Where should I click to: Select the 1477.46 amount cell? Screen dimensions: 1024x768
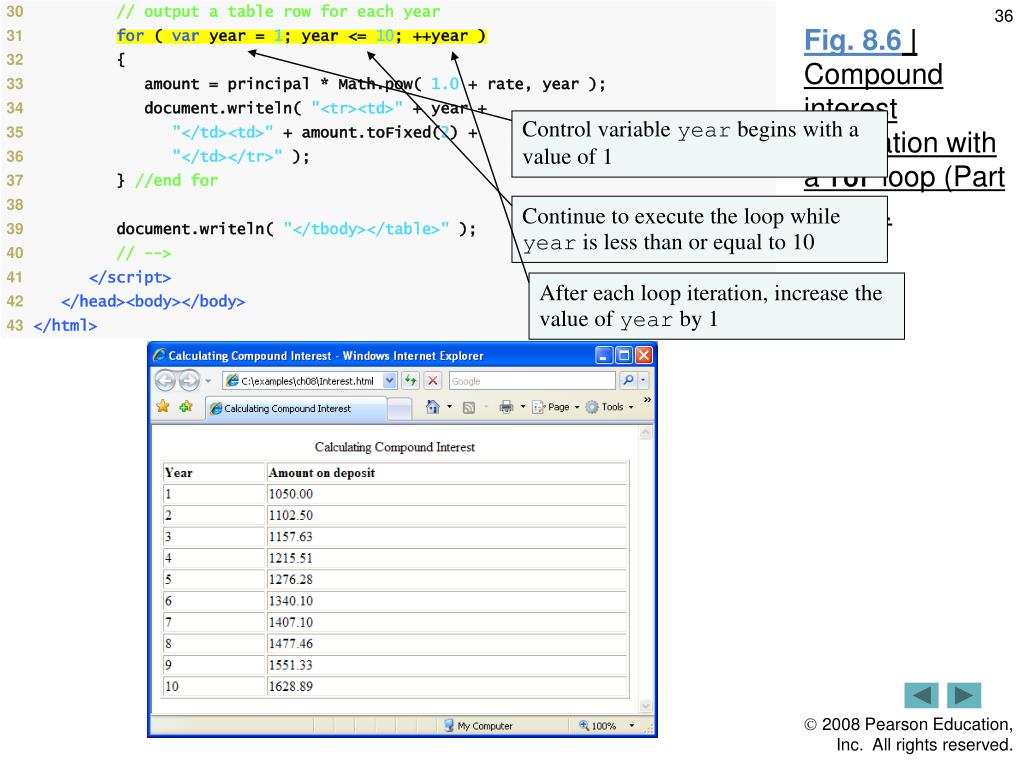pyautogui.click(x=447, y=644)
